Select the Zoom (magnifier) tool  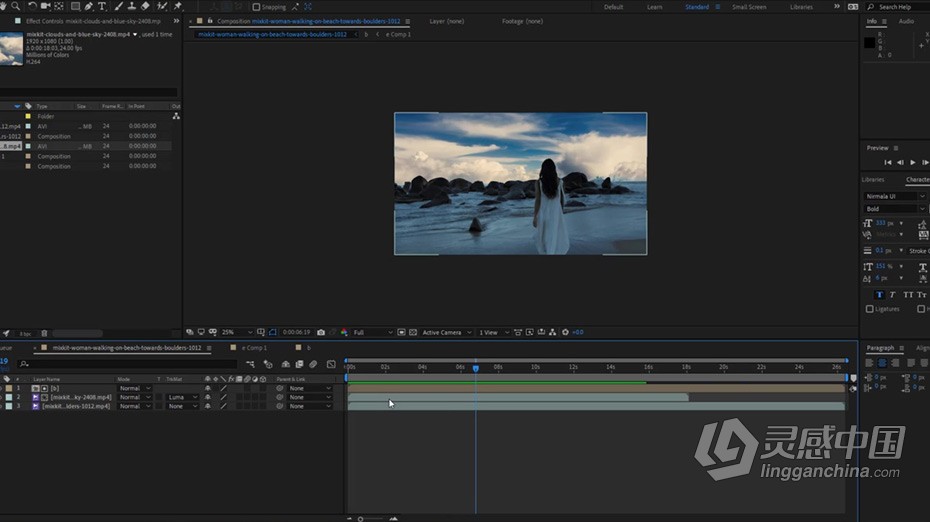pos(15,6)
